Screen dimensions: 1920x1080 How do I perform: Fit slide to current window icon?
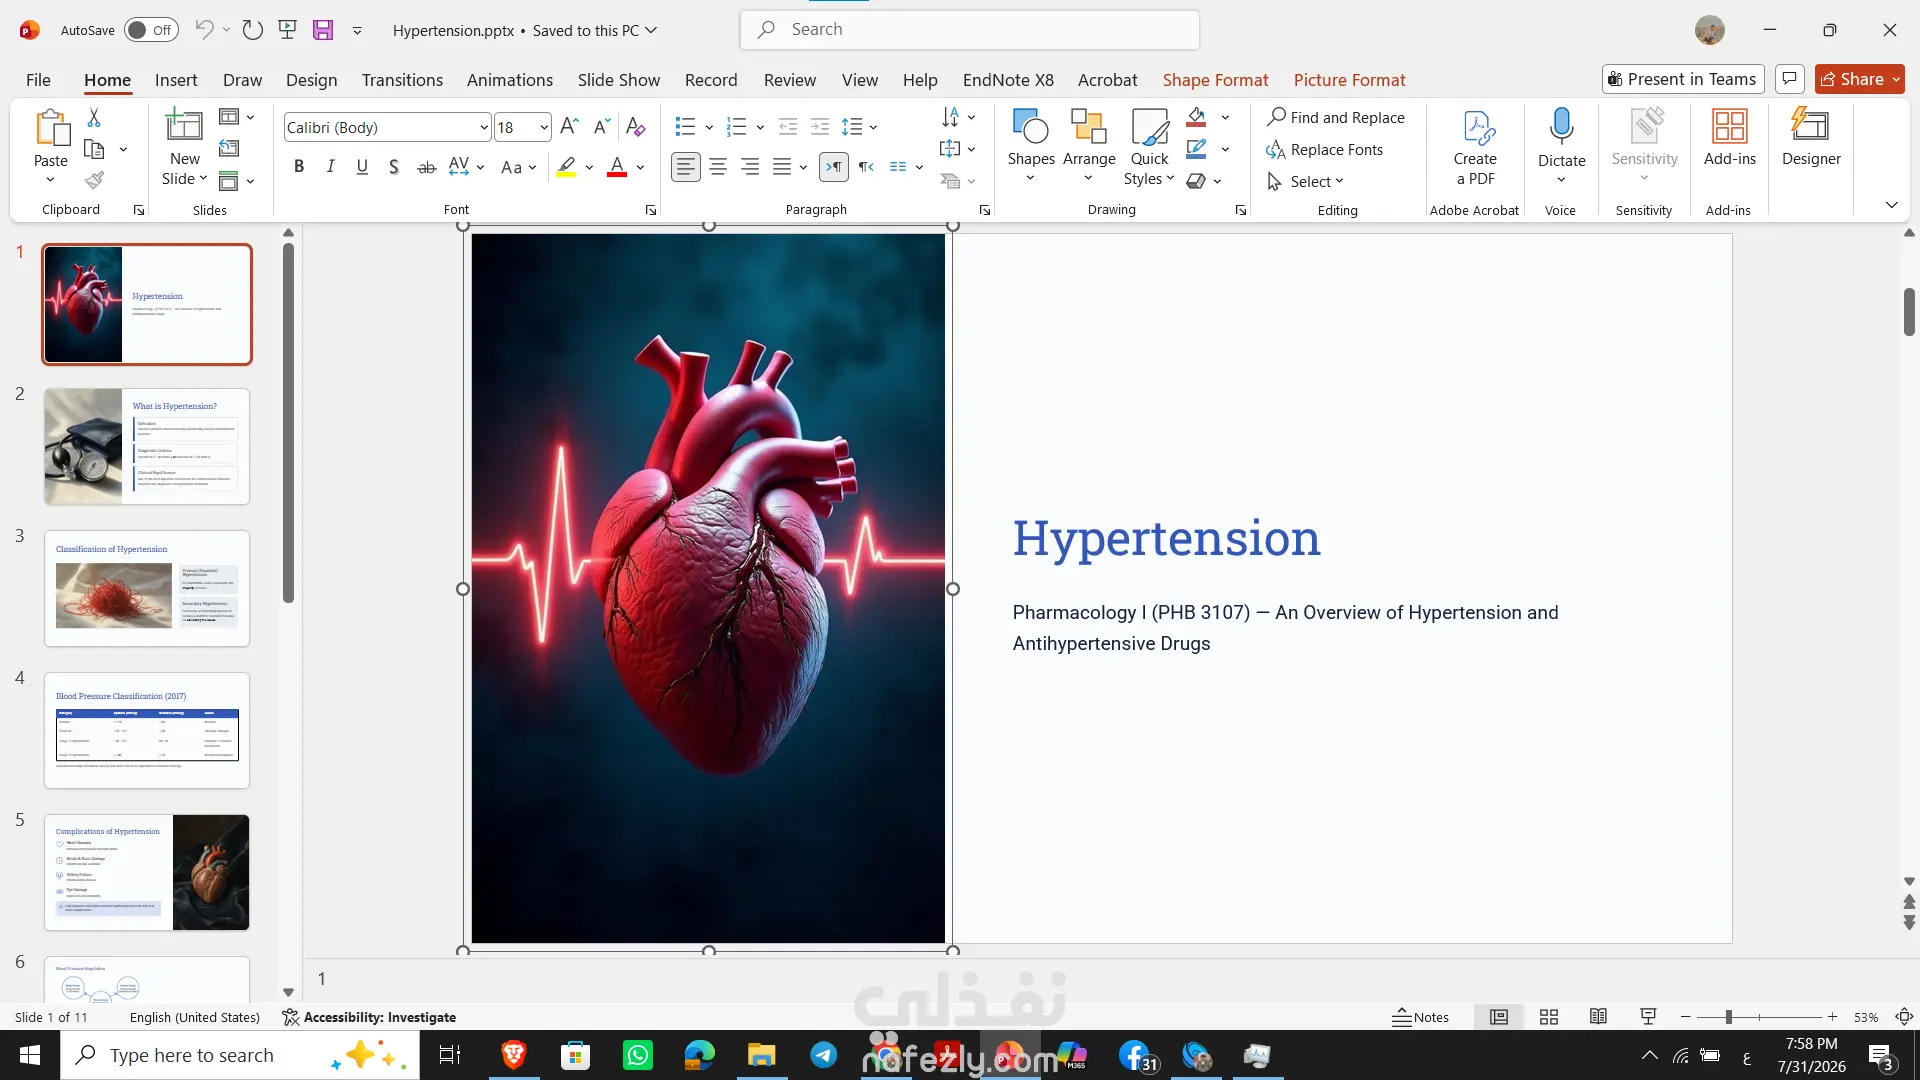[1905, 1017]
